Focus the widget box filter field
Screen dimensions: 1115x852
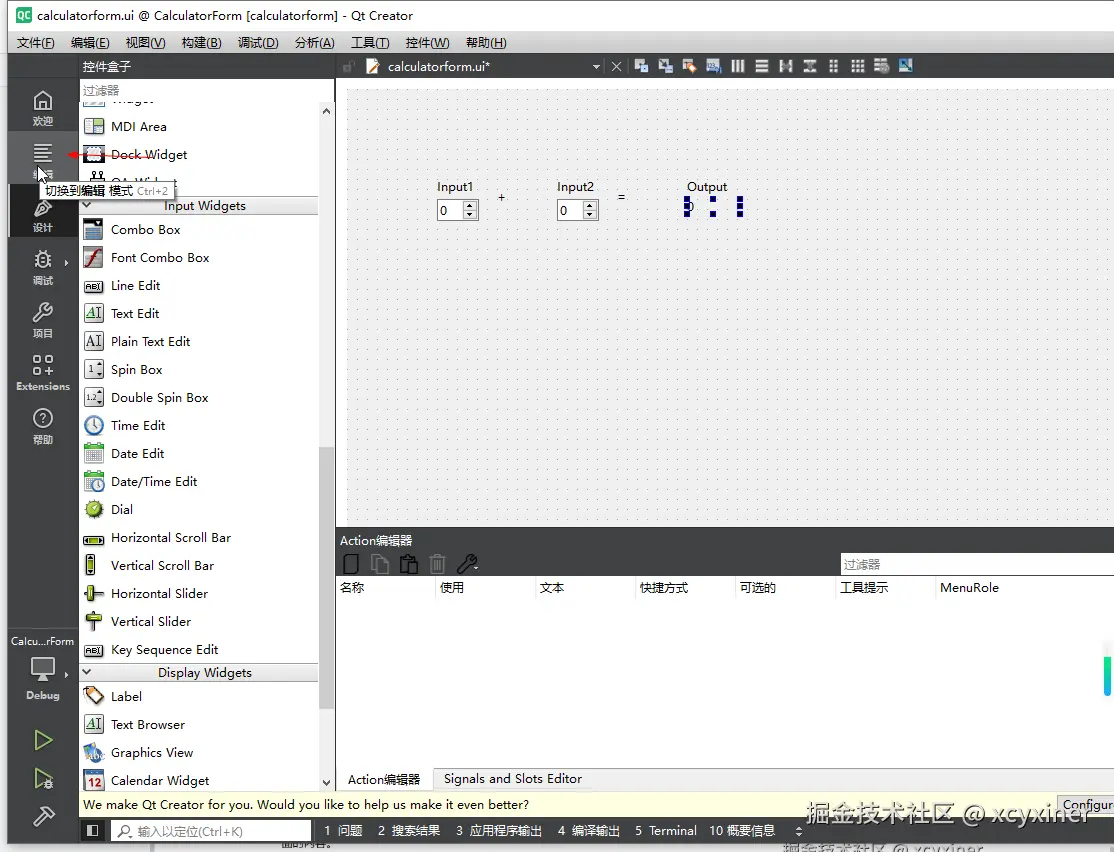(206, 90)
